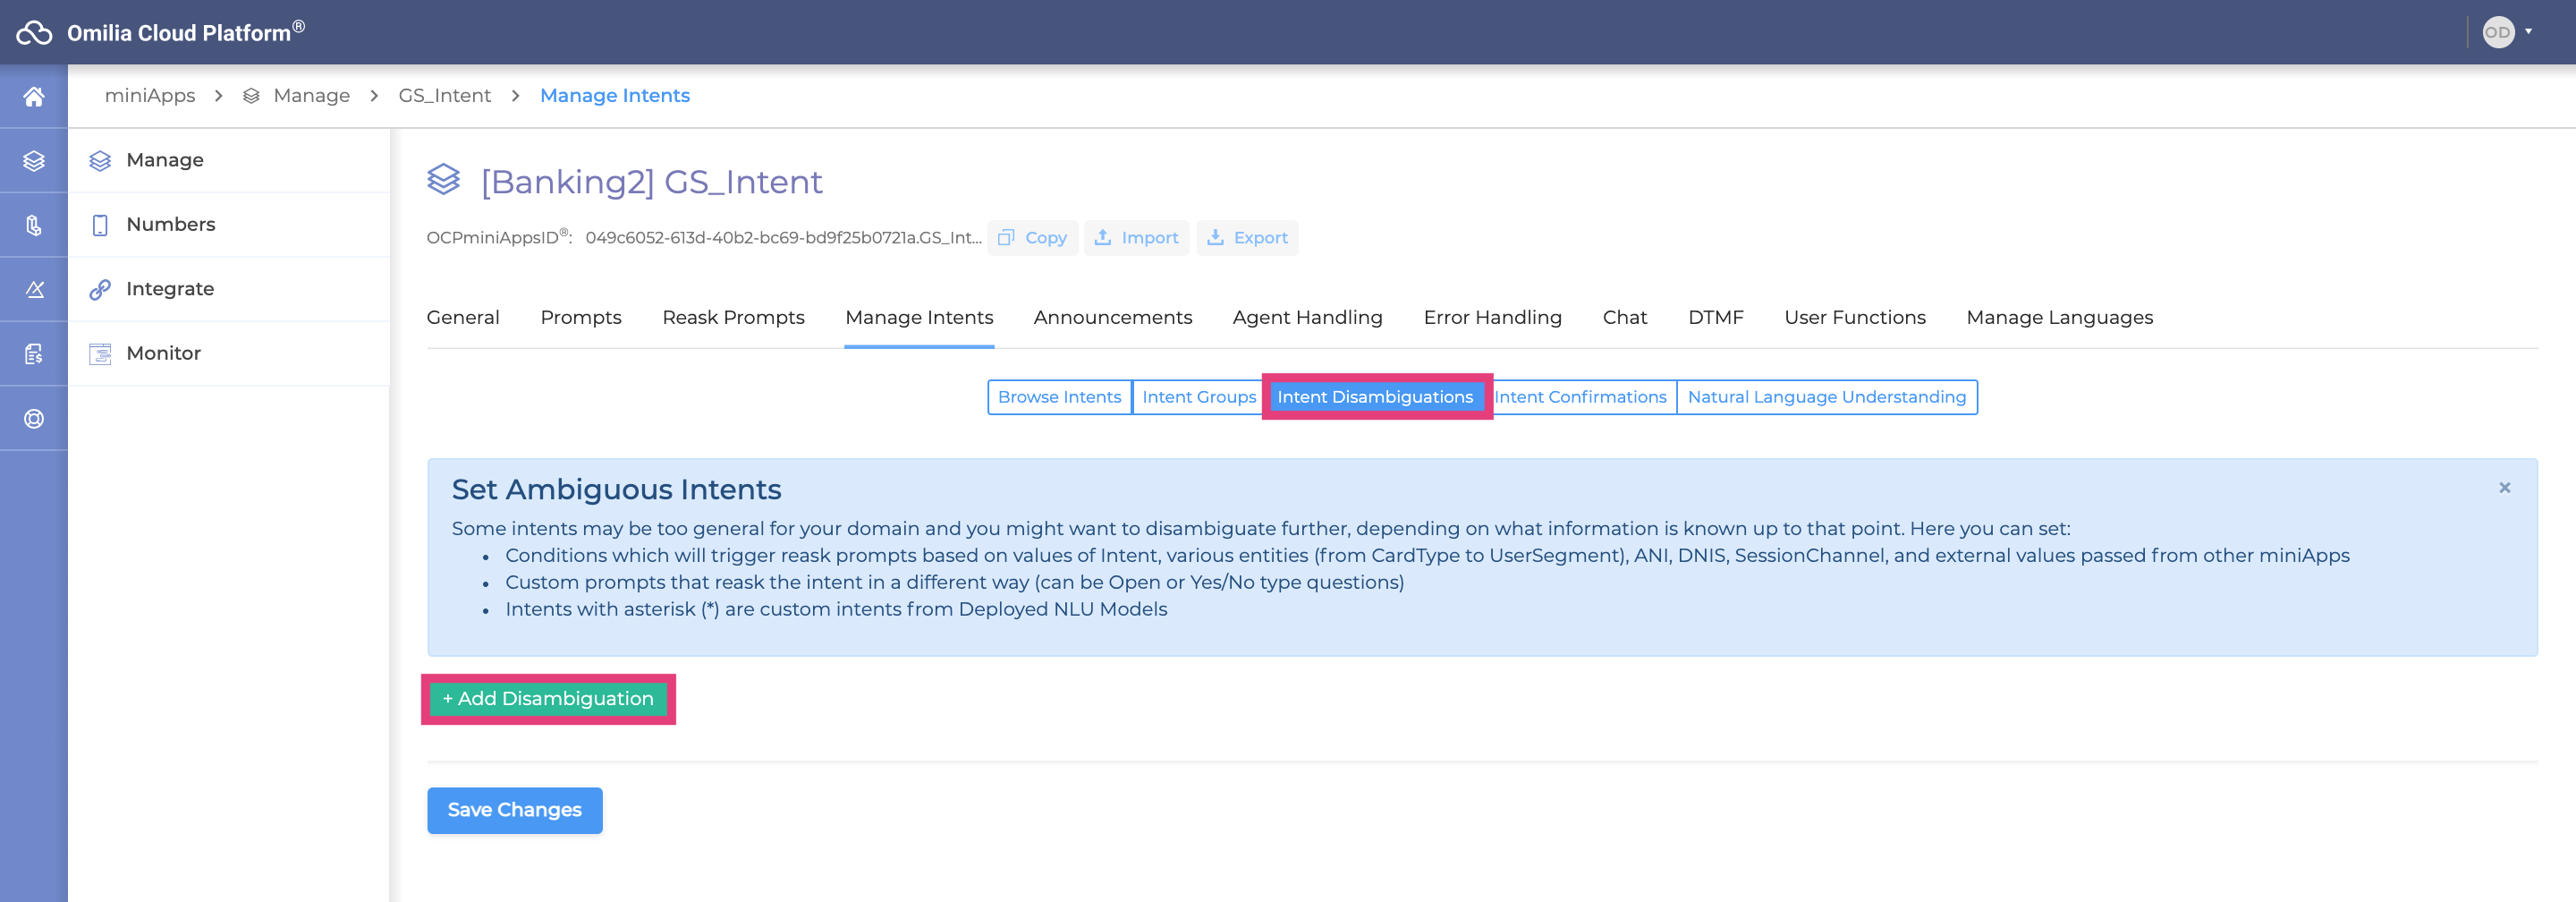This screenshot has height=902, width=2576.
Task: Select Intent Confirmations sub-tab
Action: tap(1580, 397)
